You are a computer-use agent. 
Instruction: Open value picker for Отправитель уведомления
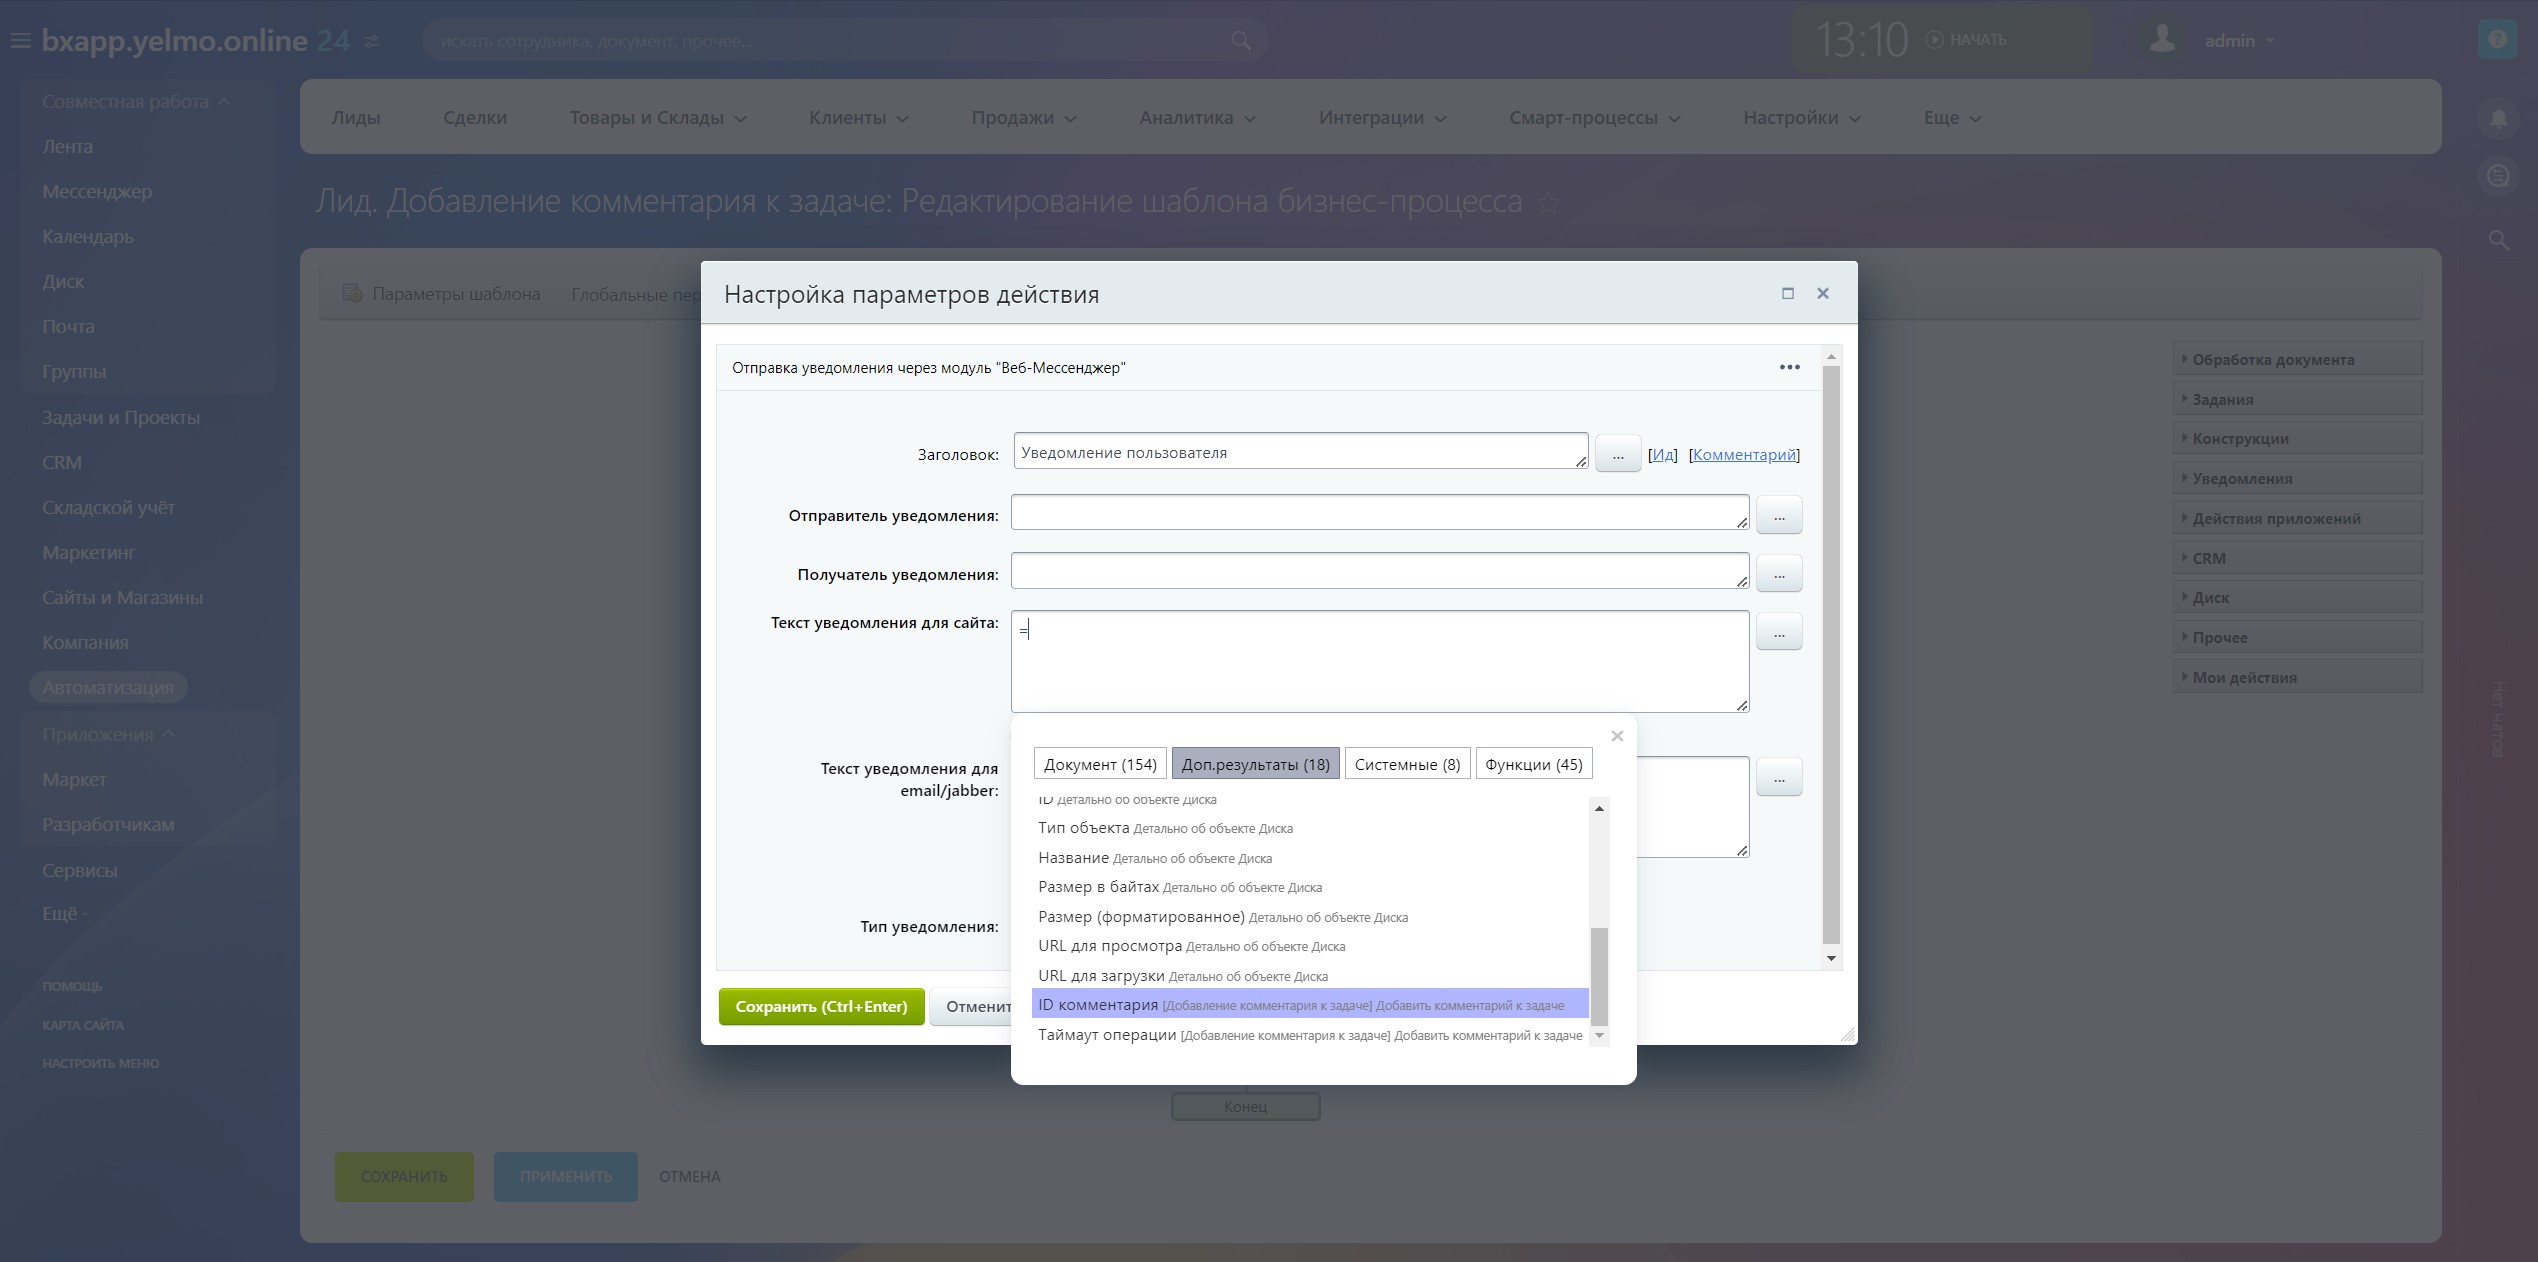1778,516
